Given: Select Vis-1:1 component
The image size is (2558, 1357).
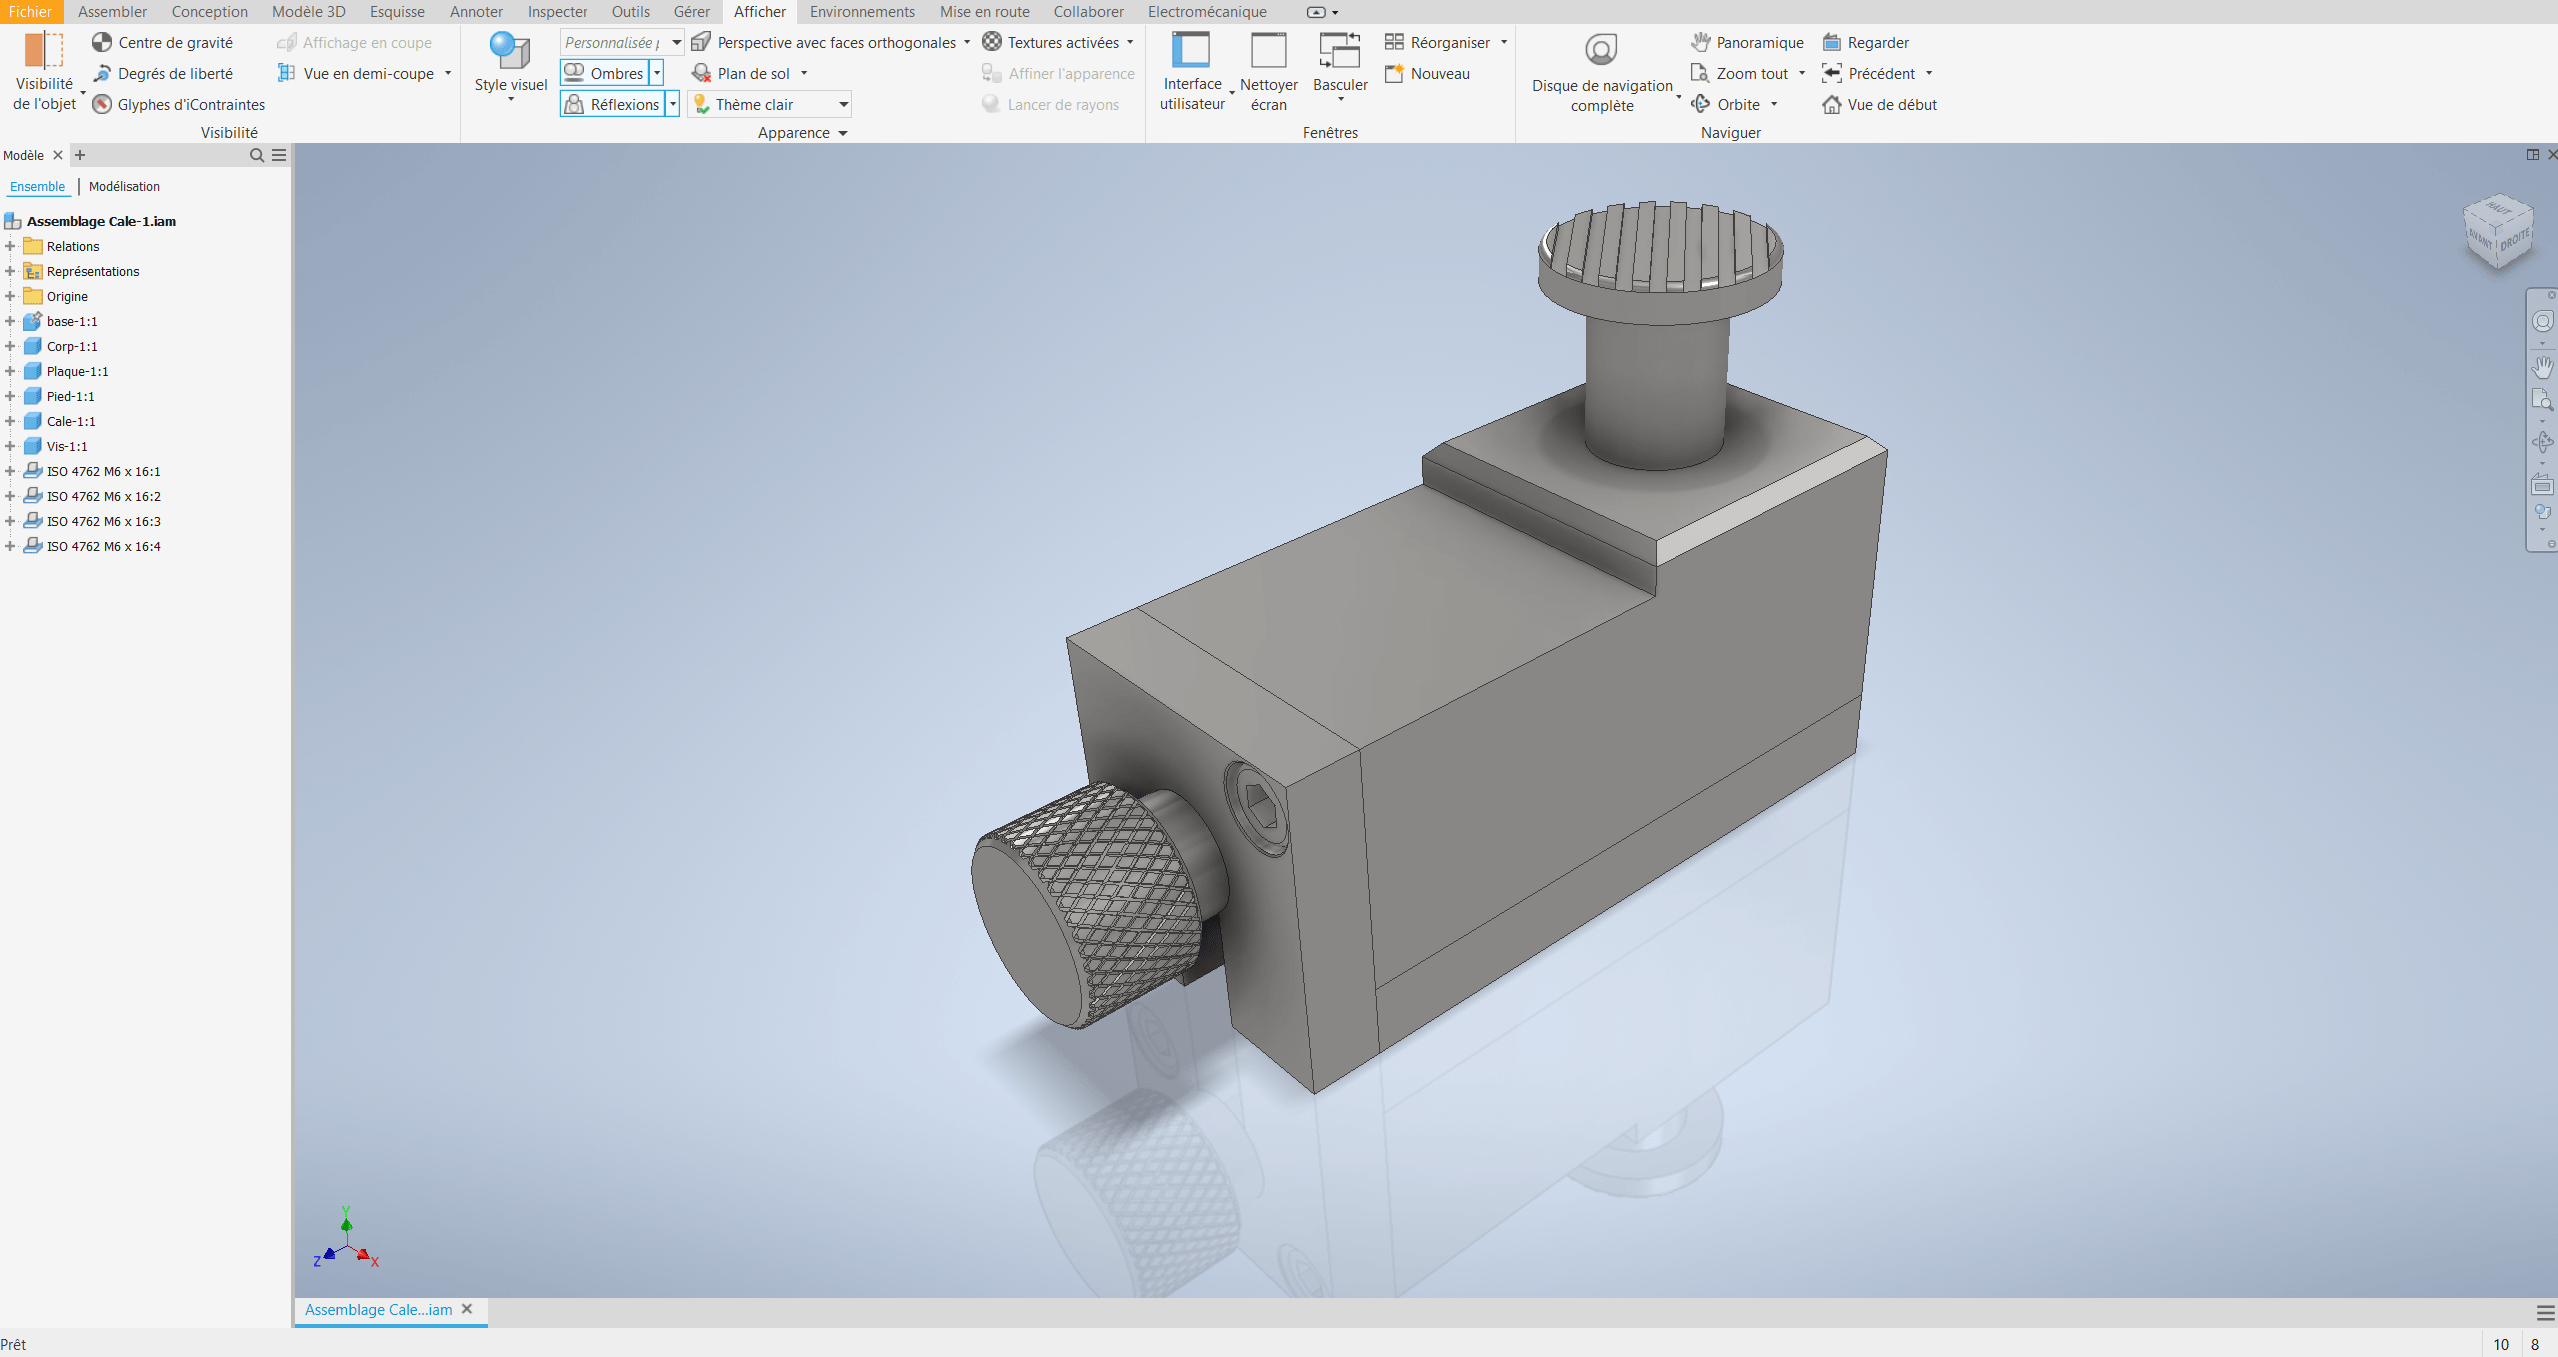Looking at the screenshot, I should [x=67, y=446].
